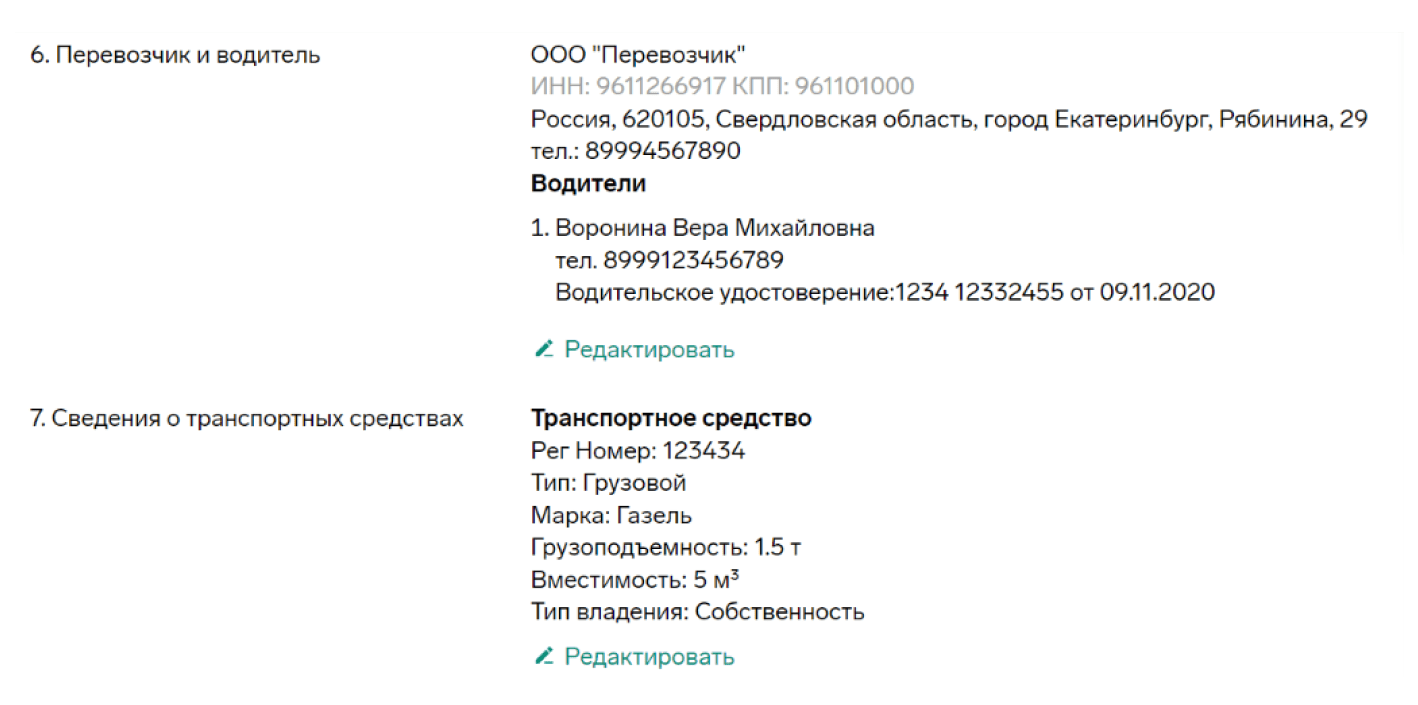Image resolution: width=1418 pixels, height=705 pixels.
Task: Click driver phone 8999123456789
Action: tap(669, 260)
